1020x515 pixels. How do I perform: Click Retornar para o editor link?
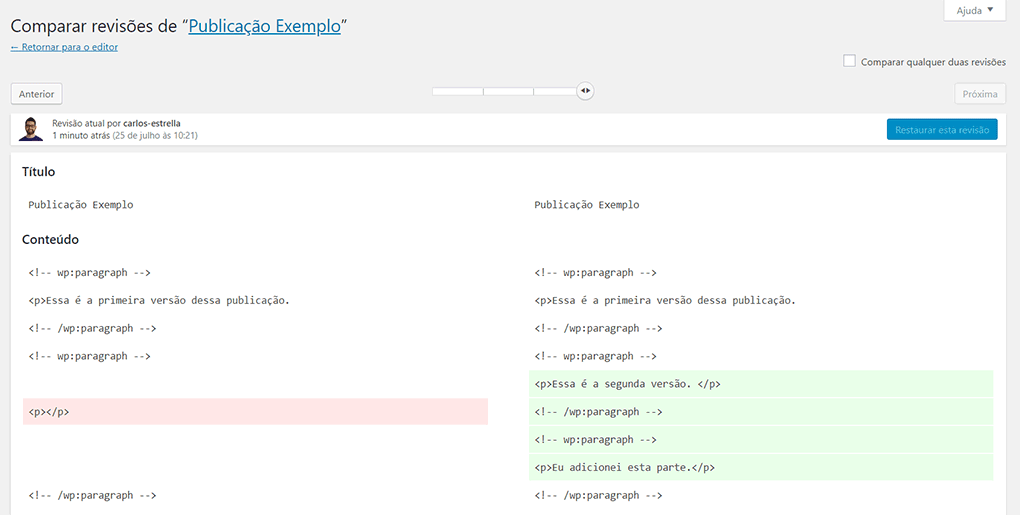(64, 47)
